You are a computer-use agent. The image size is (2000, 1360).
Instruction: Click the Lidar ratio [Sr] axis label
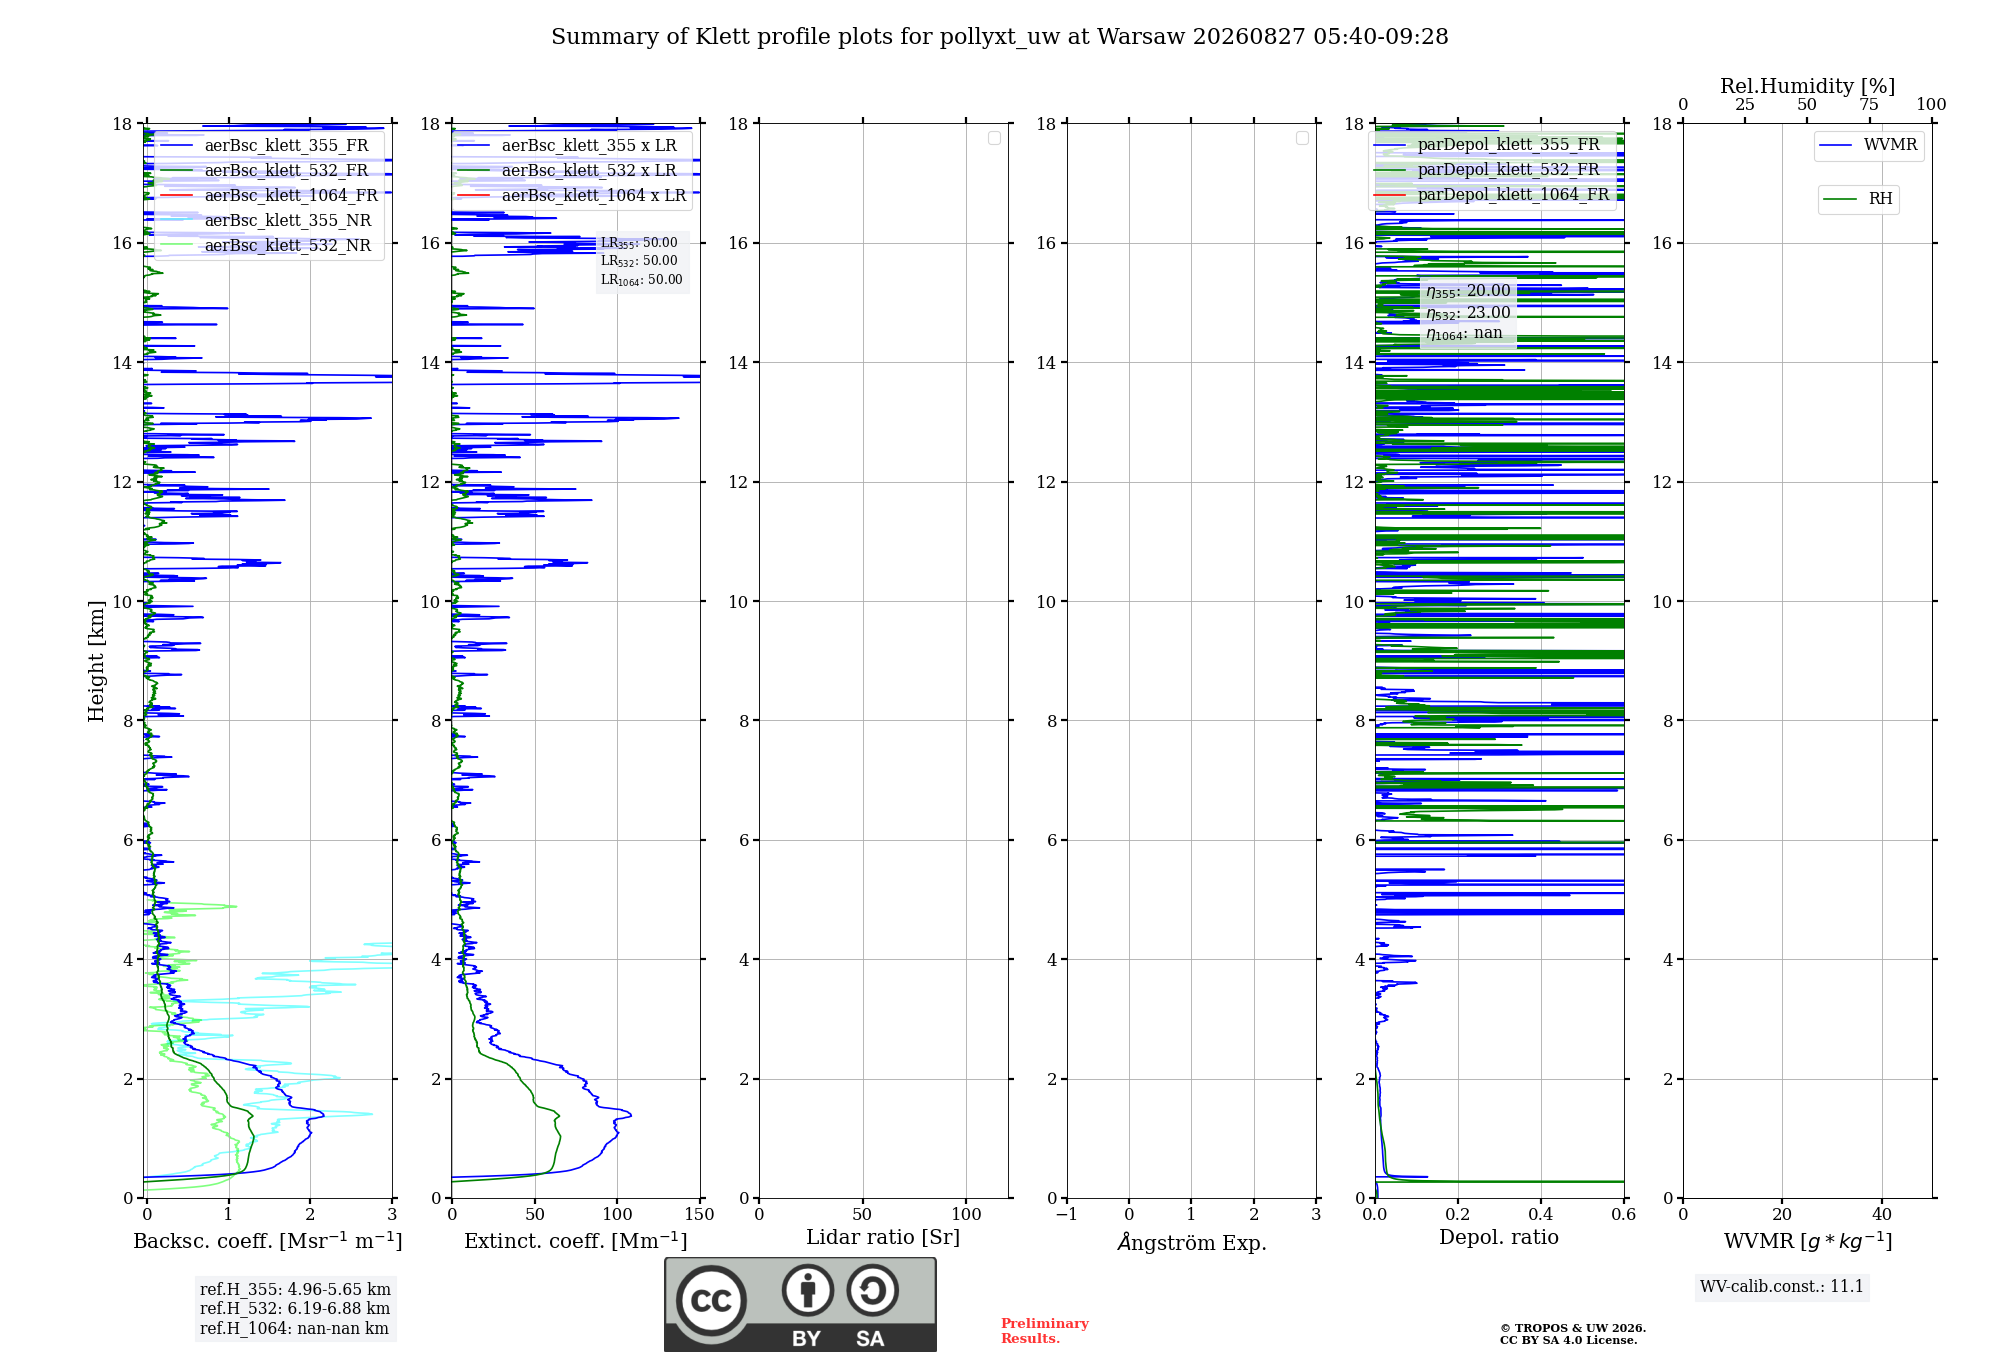click(883, 1238)
